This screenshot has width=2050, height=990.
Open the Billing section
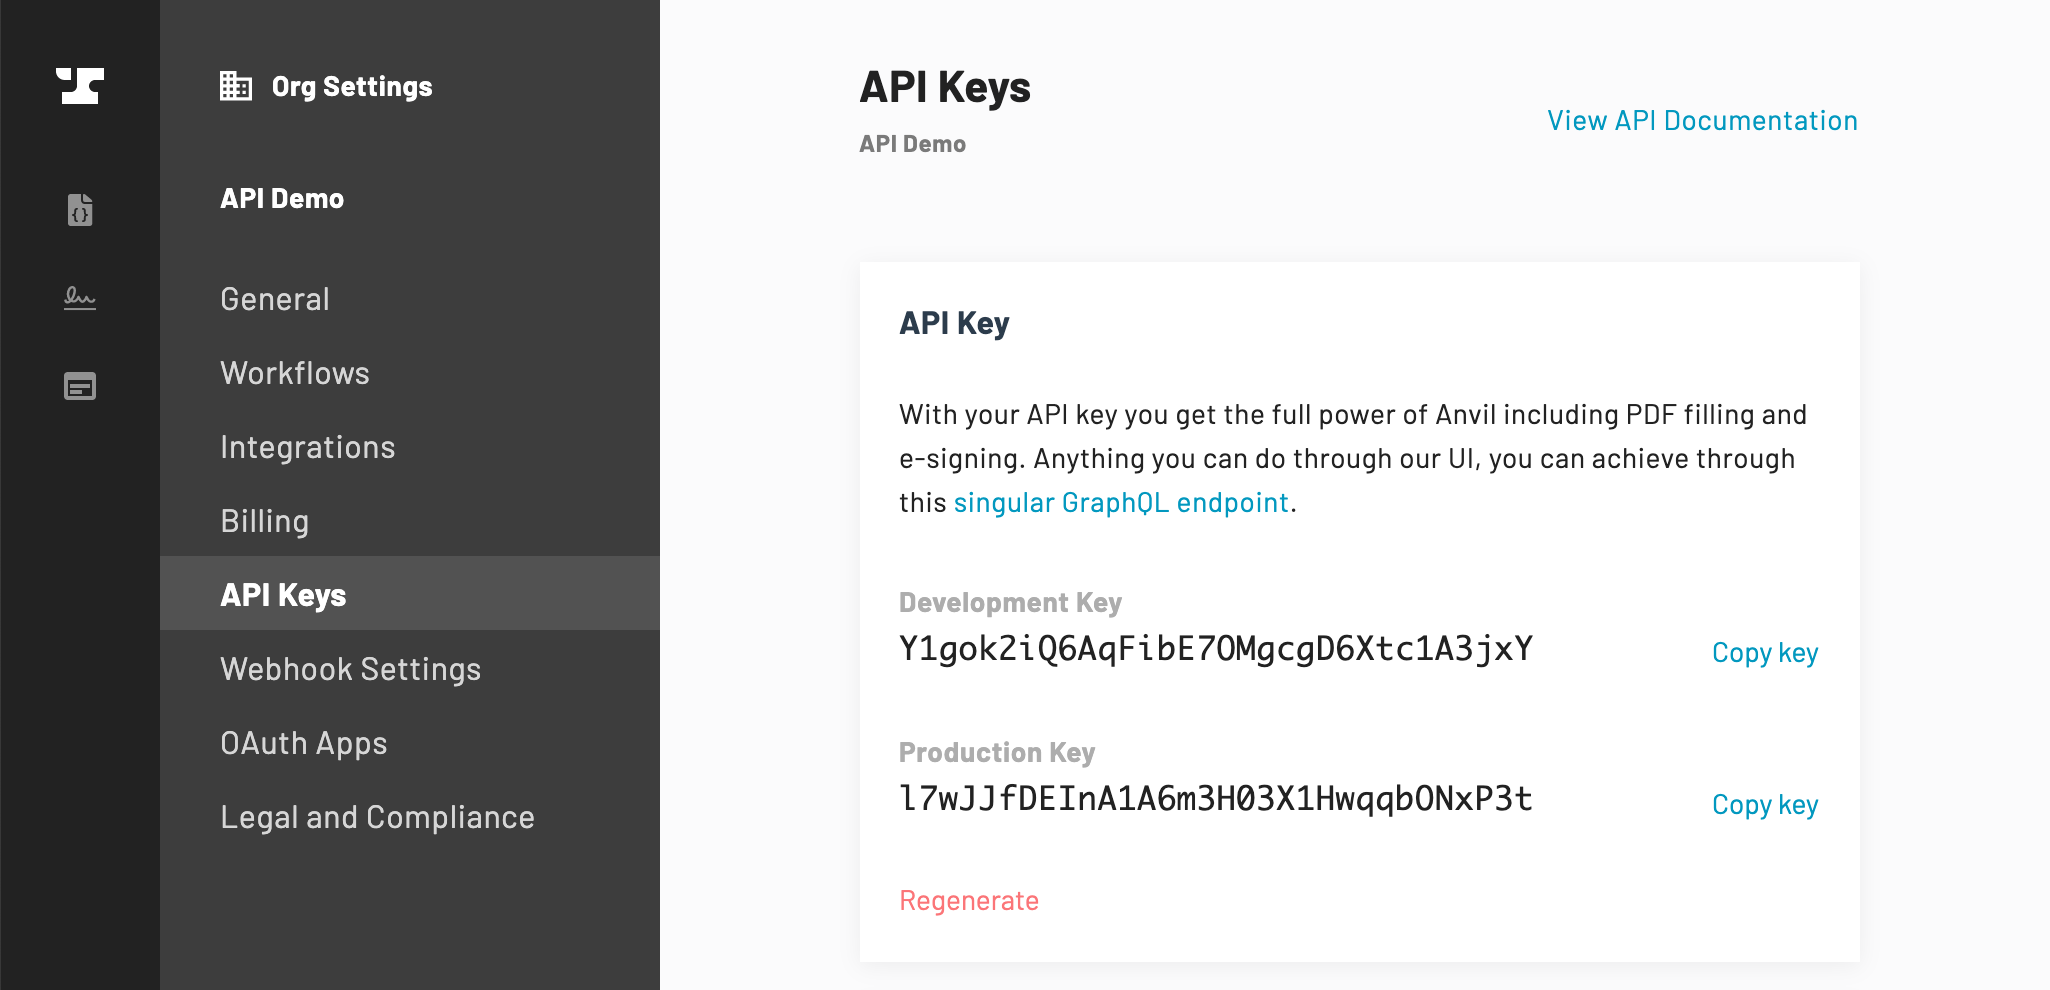[265, 521]
